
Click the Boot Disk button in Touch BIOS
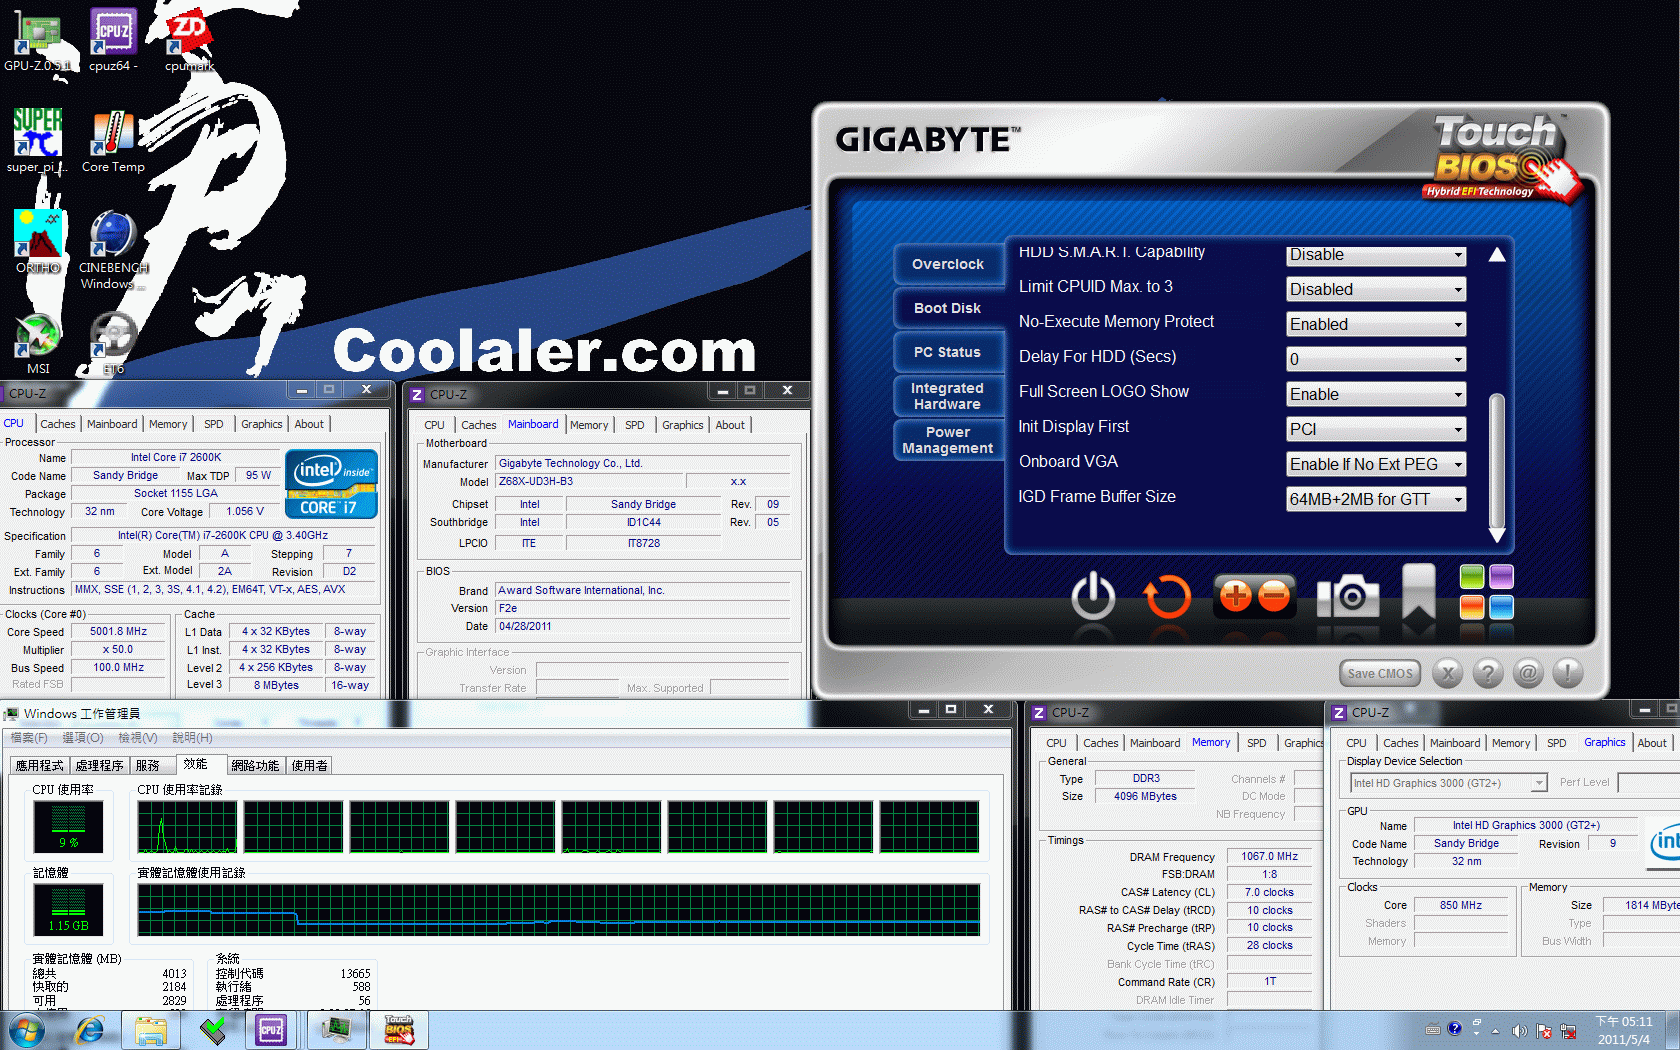[x=948, y=308]
